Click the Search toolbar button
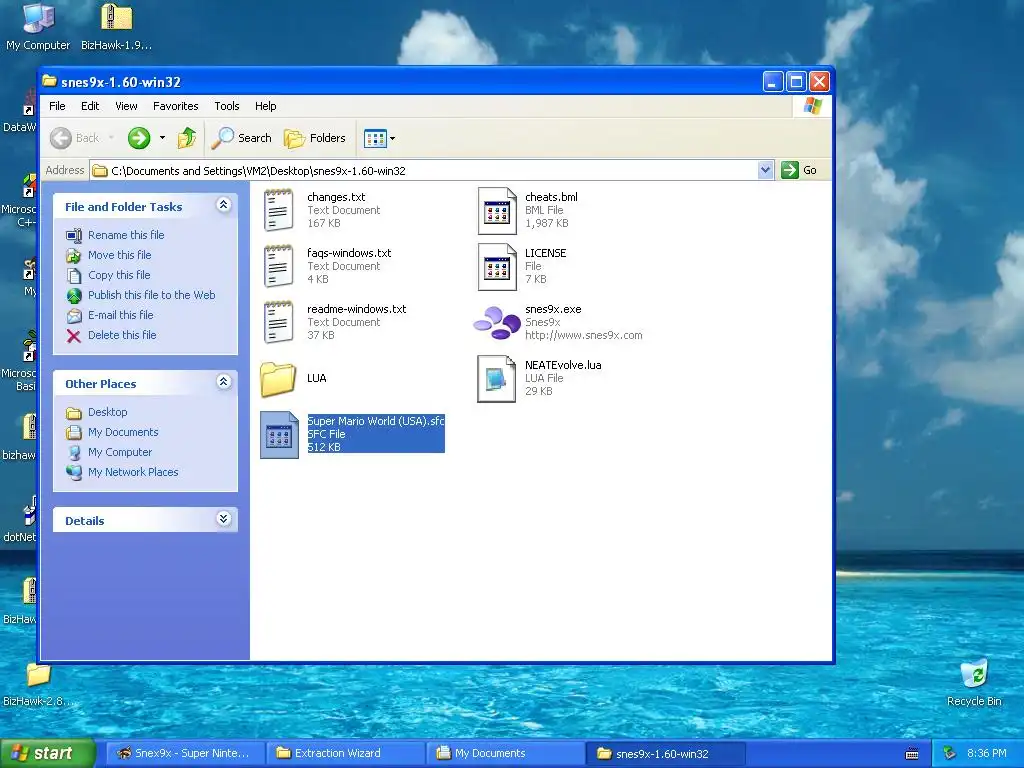The width and height of the screenshot is (1024, 768). pyautogui.click(x=241, y=138)
